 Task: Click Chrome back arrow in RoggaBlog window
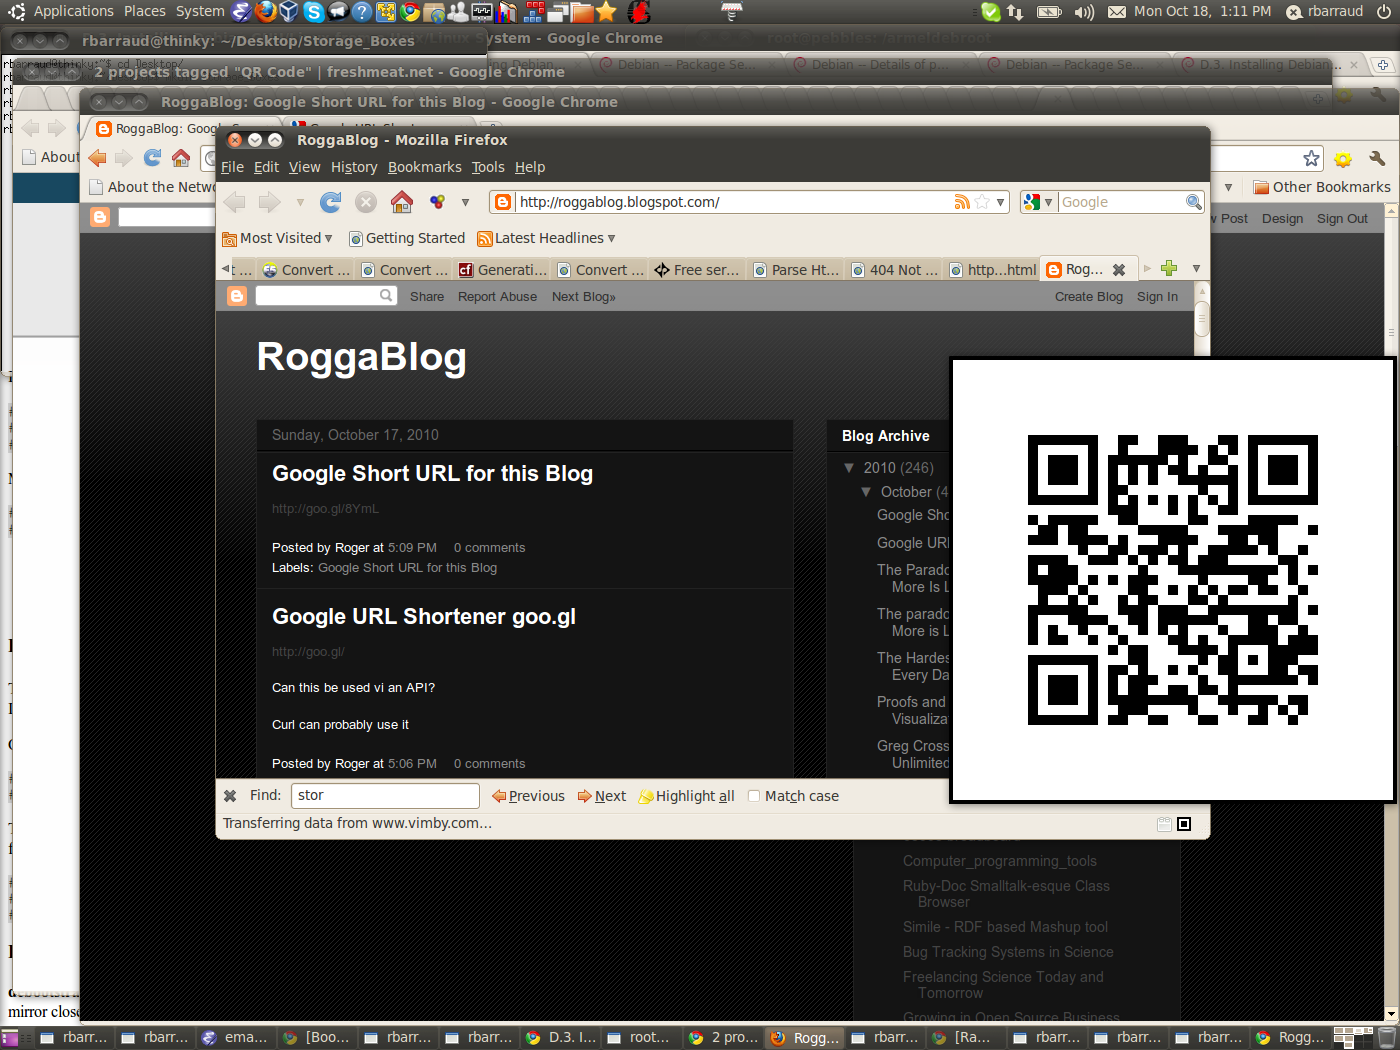click(x=98, y=158)
